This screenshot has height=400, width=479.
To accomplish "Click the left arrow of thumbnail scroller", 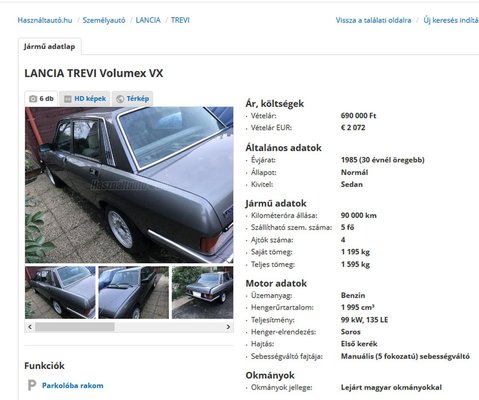I will click(30, 327).
